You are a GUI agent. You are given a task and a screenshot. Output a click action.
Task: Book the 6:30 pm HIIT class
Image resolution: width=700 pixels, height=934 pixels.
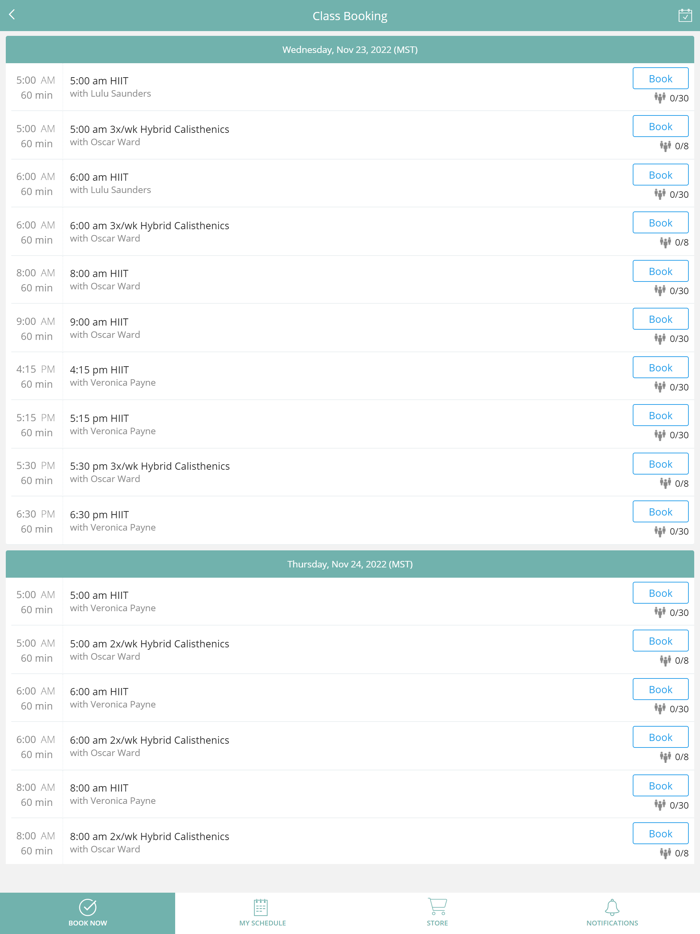click(660, 512)
